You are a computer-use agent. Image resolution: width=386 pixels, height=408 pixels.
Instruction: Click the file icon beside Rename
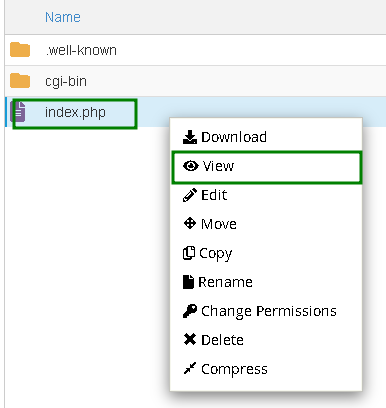pyautogui.click(x=188, y=282)
